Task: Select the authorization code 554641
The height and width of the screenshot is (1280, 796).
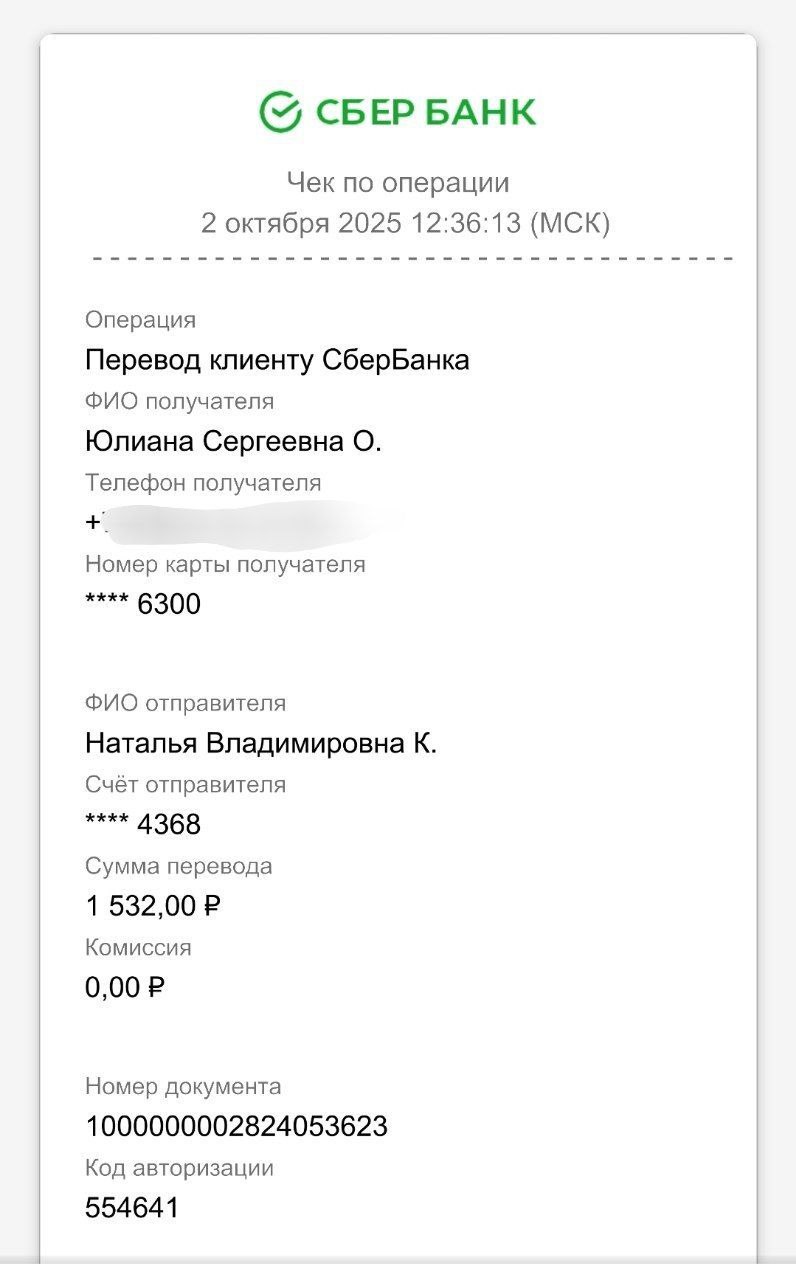Action: click(132, 1208)
